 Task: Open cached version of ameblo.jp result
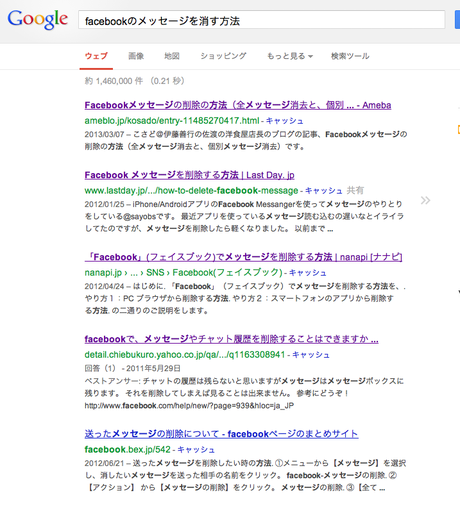[284, 121]
